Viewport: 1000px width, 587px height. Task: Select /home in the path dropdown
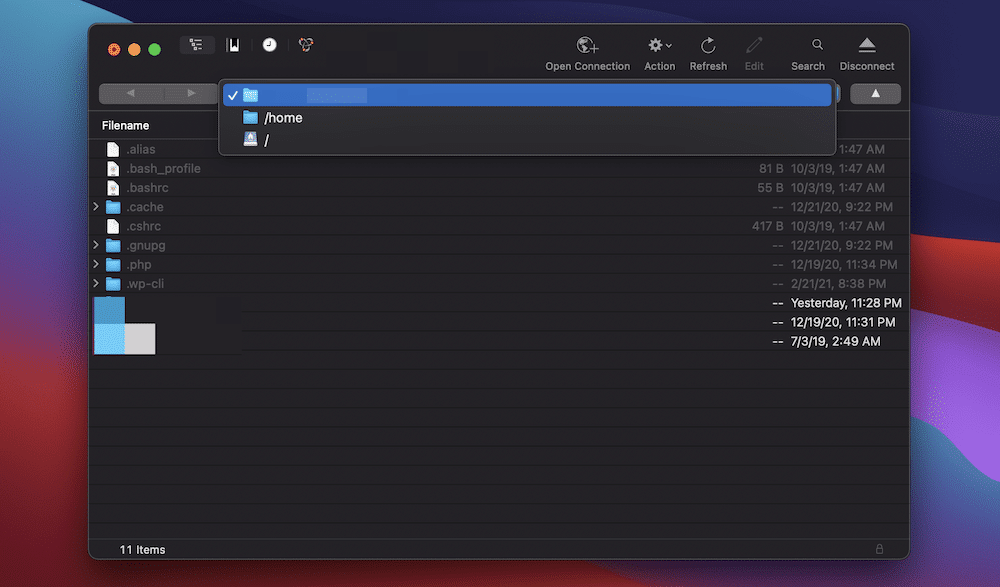[284, 117]
